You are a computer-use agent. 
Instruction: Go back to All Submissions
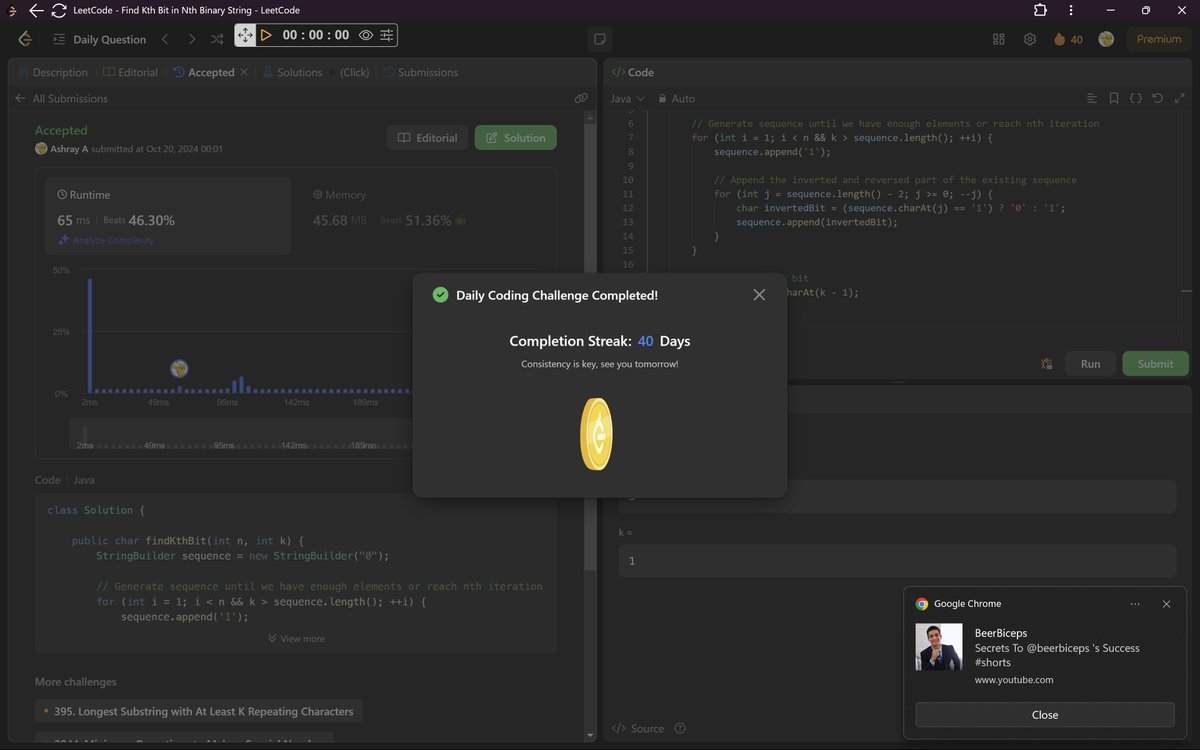[61, 98]
